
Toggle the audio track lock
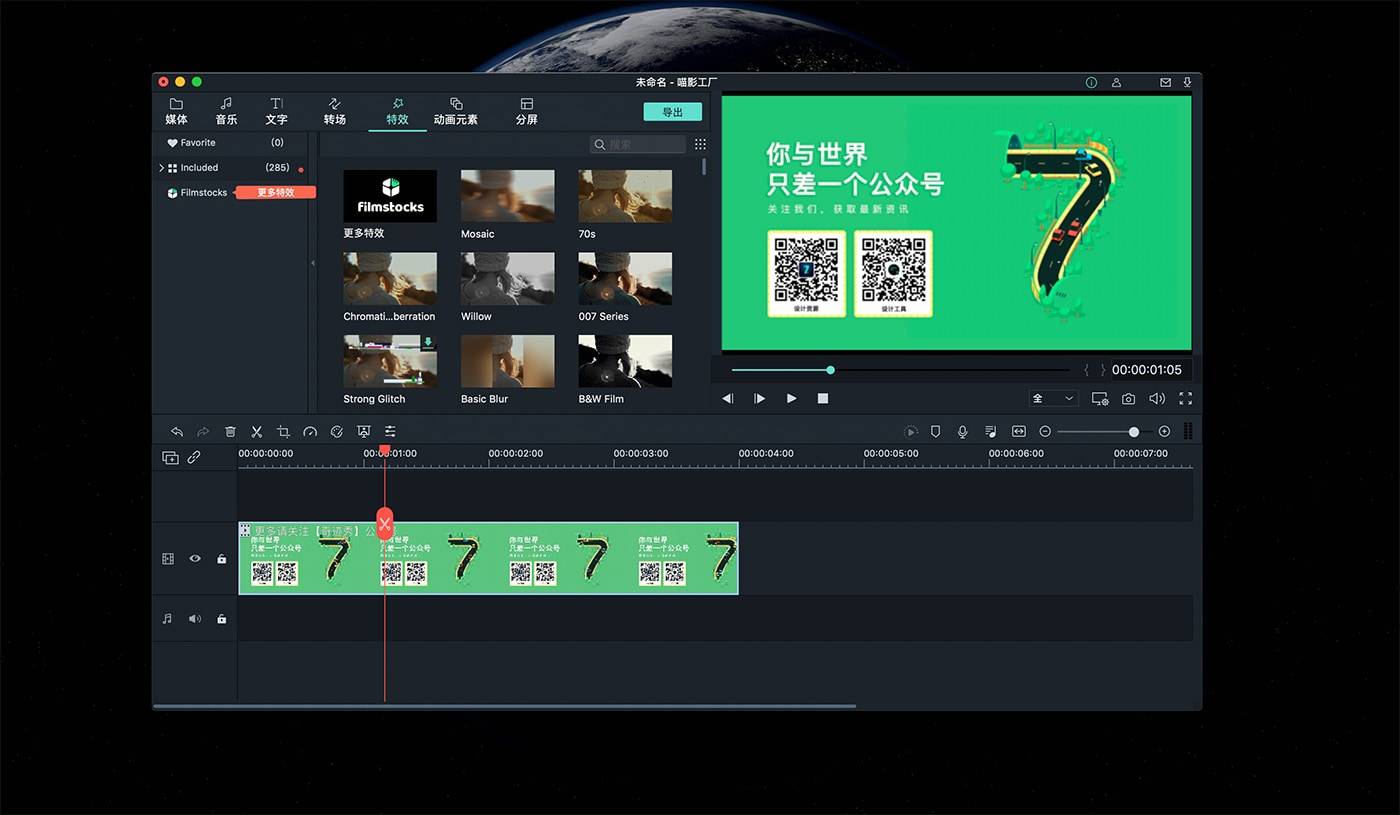221,619
